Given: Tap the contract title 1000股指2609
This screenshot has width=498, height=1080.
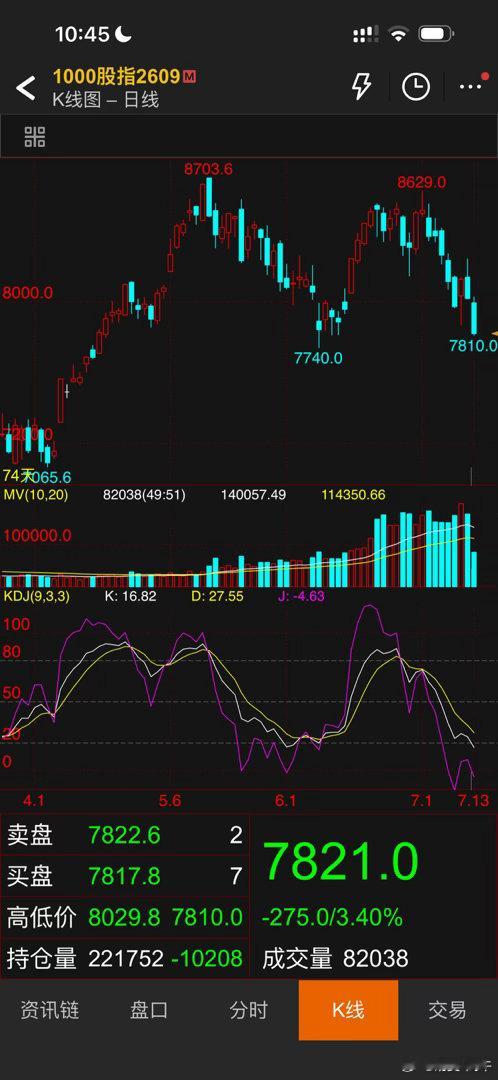Looking at the screenshot, I should [117, 76].
